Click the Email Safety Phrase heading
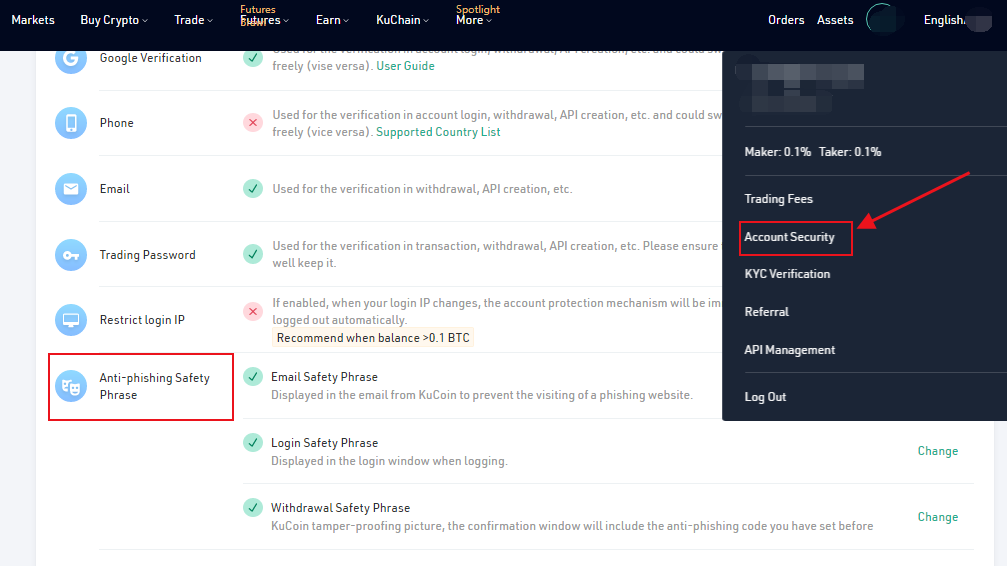The height and width of the screenshot is (566, 1007). [324, 377]
